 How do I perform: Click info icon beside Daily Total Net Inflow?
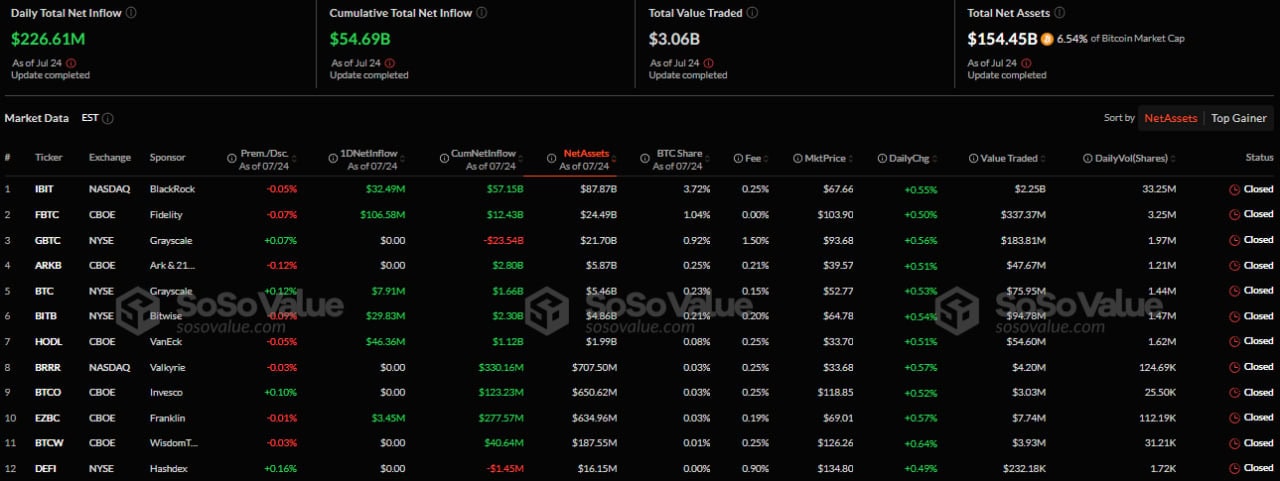(132, 13)
